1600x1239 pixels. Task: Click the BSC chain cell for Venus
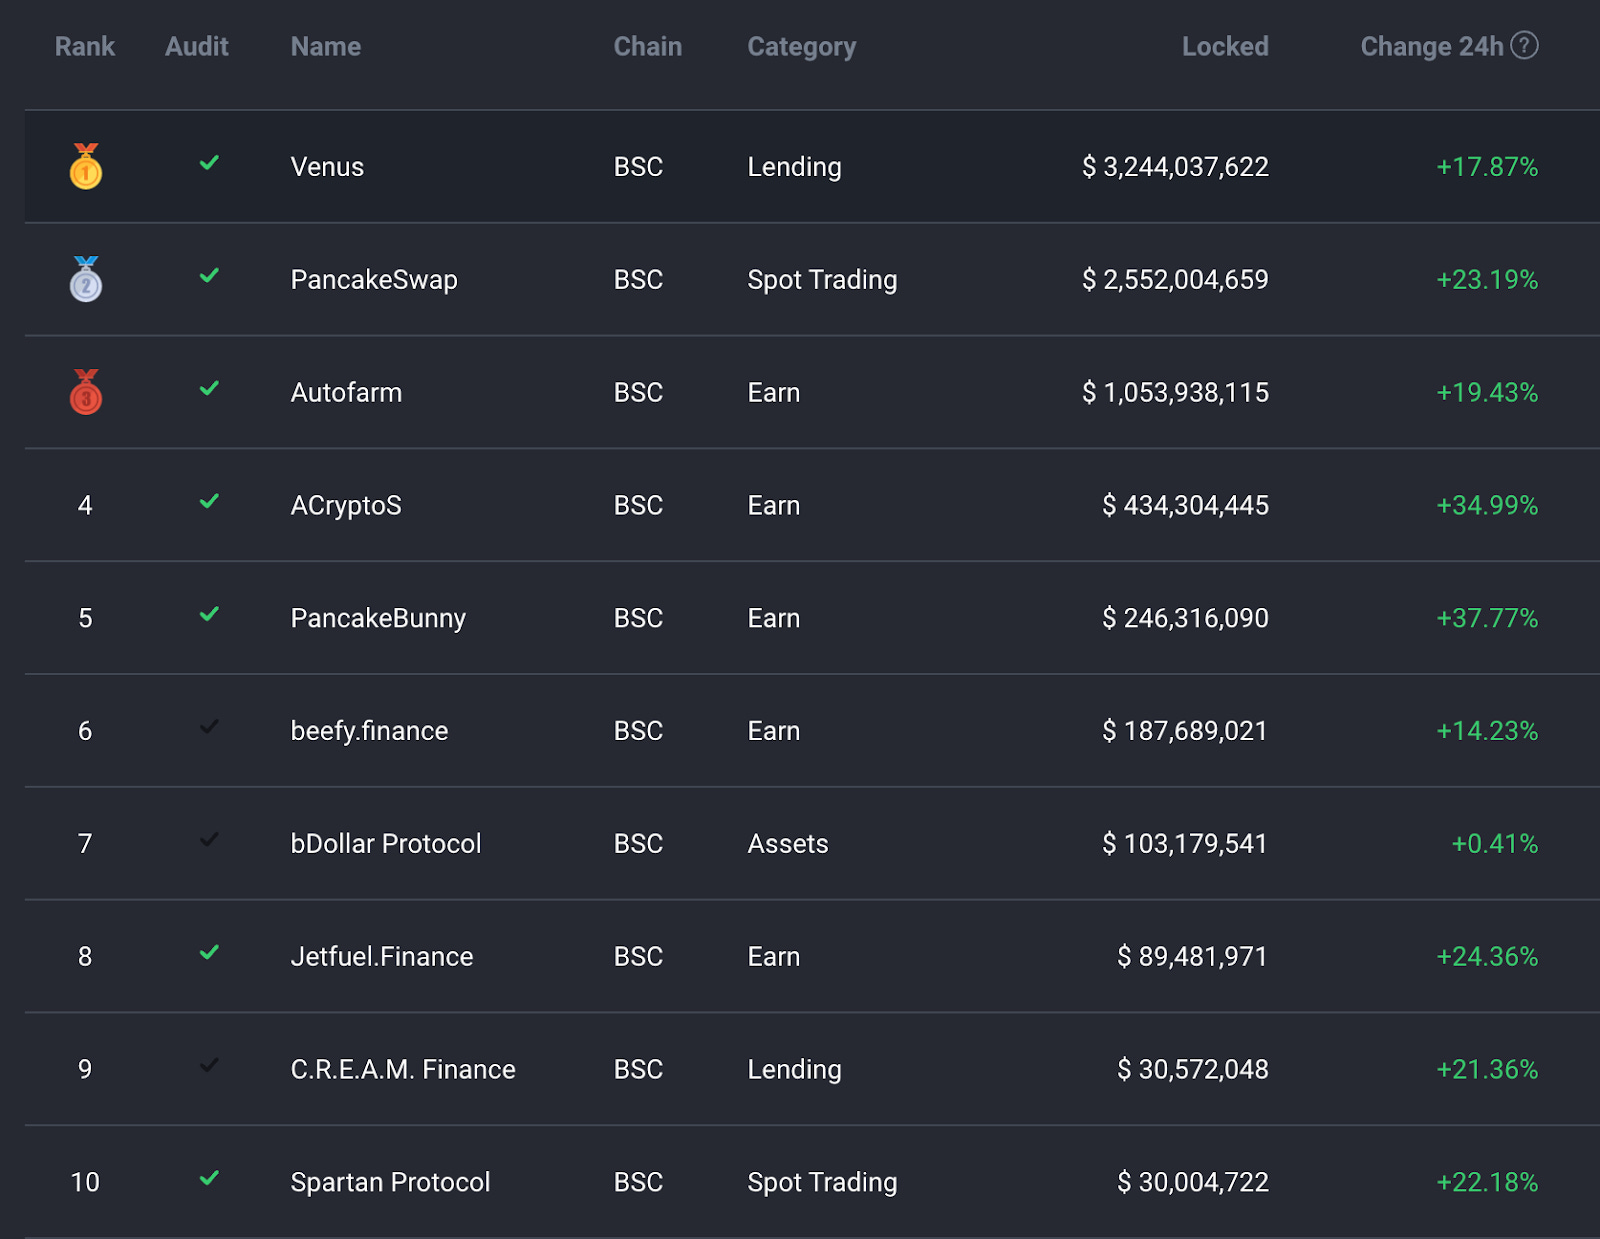click(x=638, y=167)
